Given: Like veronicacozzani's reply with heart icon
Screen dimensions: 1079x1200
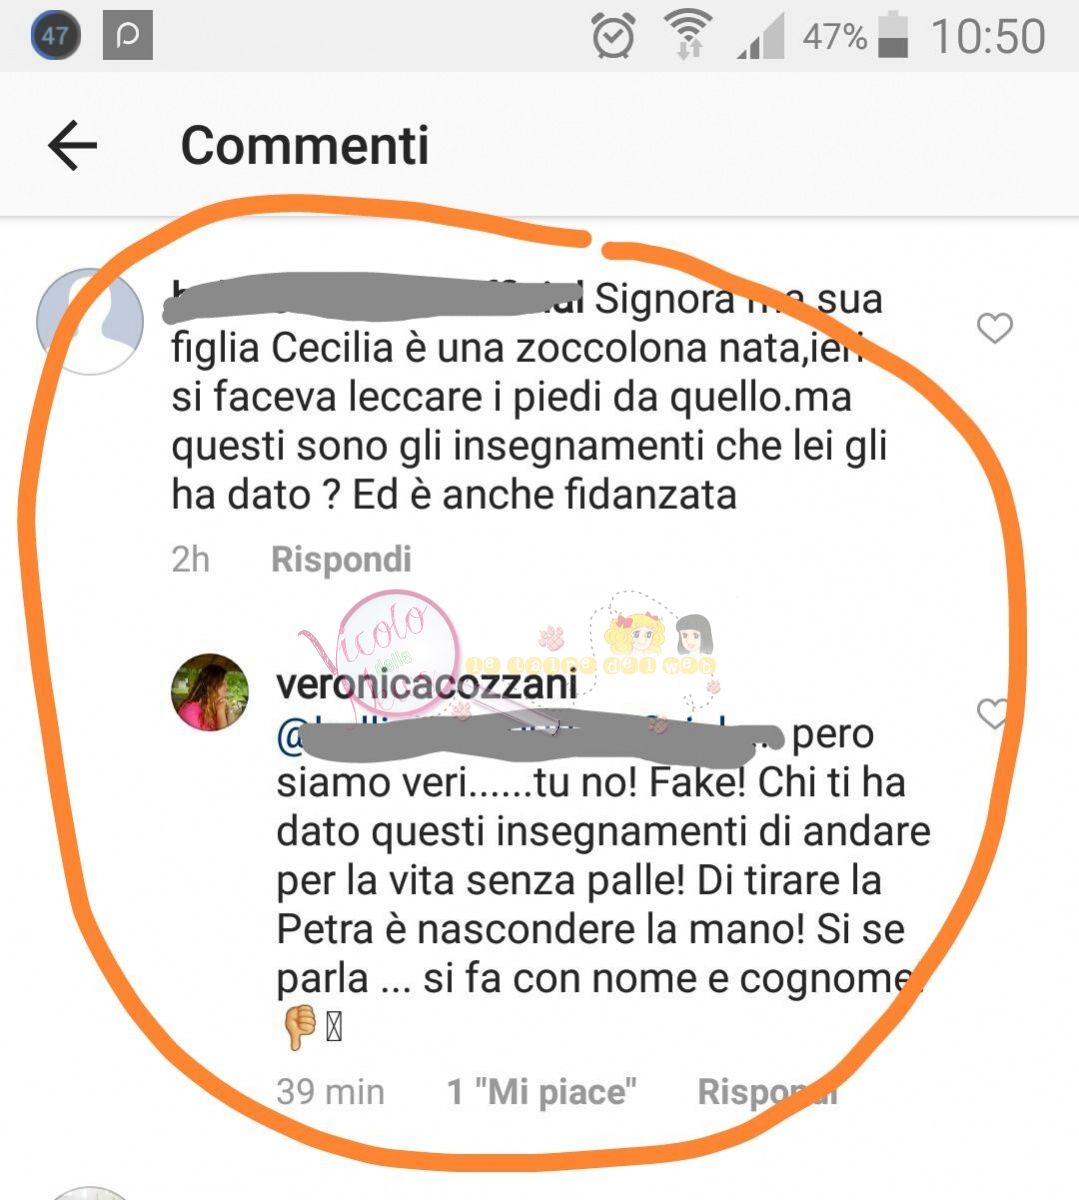Looking at the screenshot, I should 993,713.
